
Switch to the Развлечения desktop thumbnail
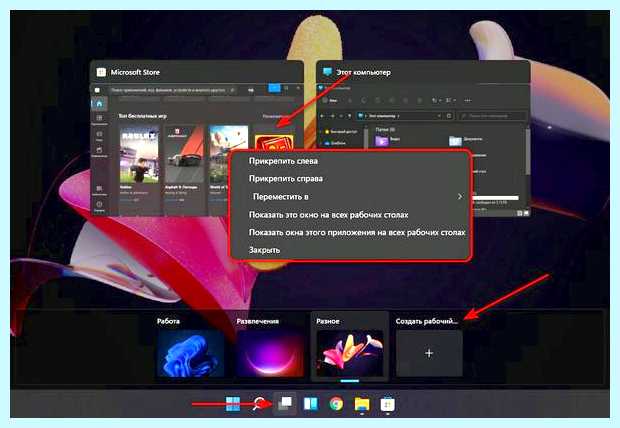pos(270,353)
